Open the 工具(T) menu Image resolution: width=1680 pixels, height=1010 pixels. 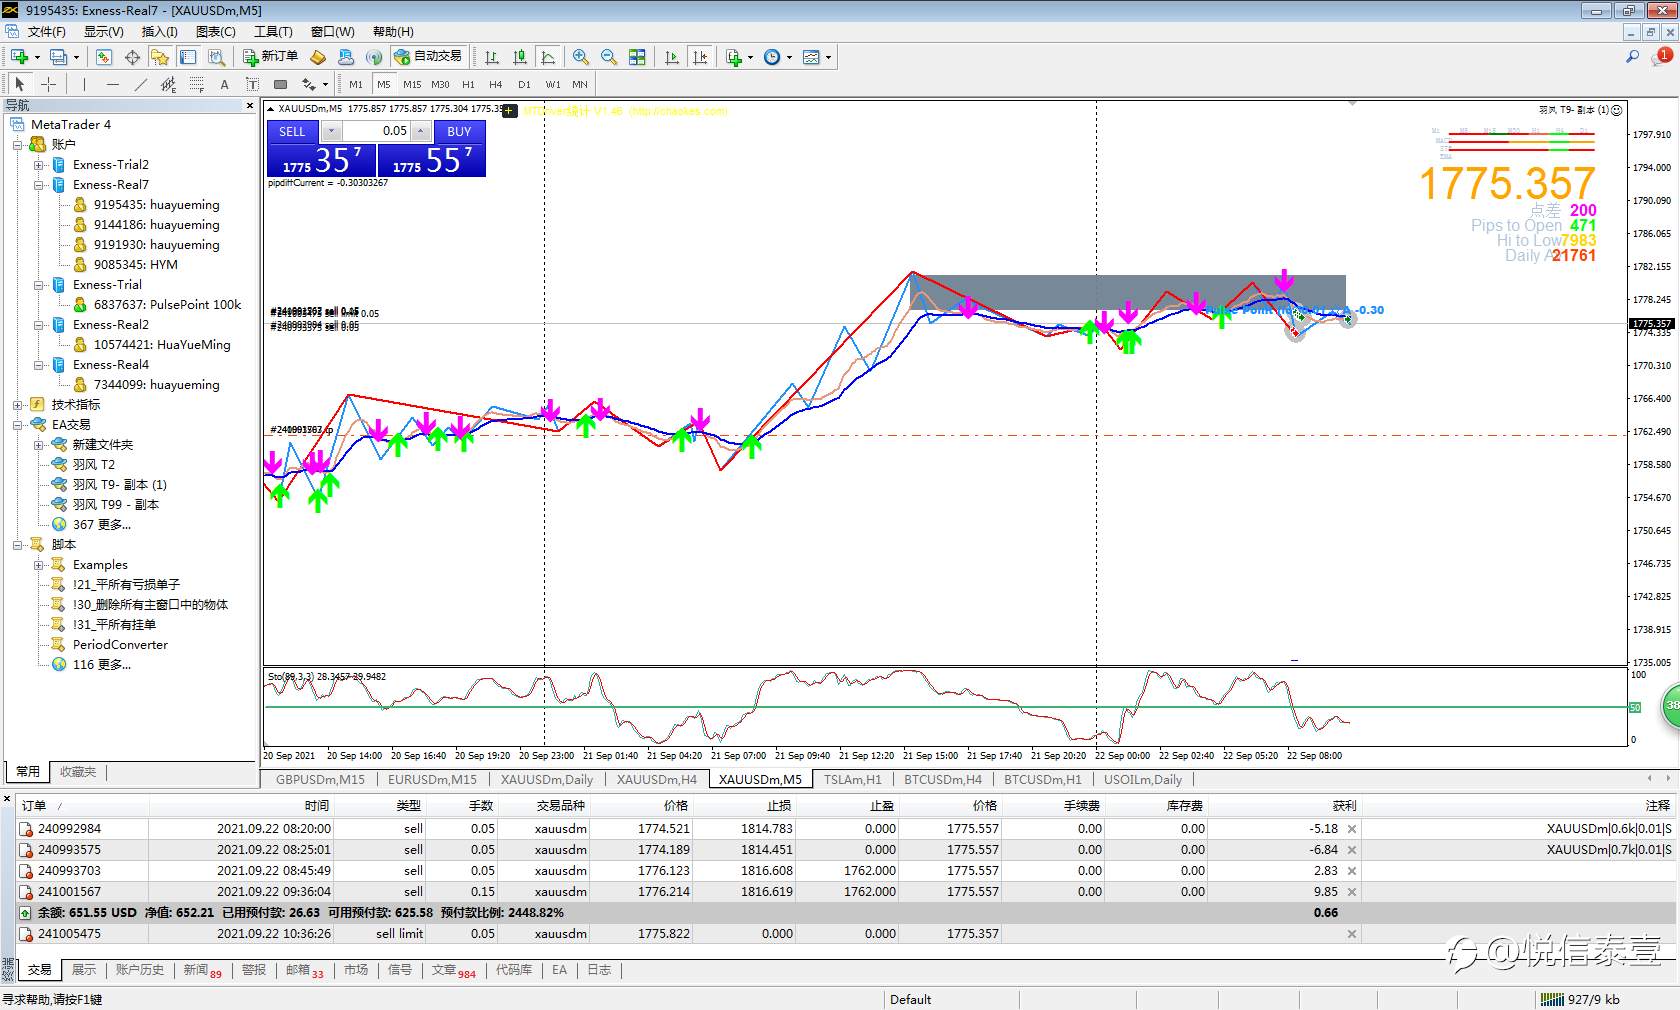click(273, 31)
